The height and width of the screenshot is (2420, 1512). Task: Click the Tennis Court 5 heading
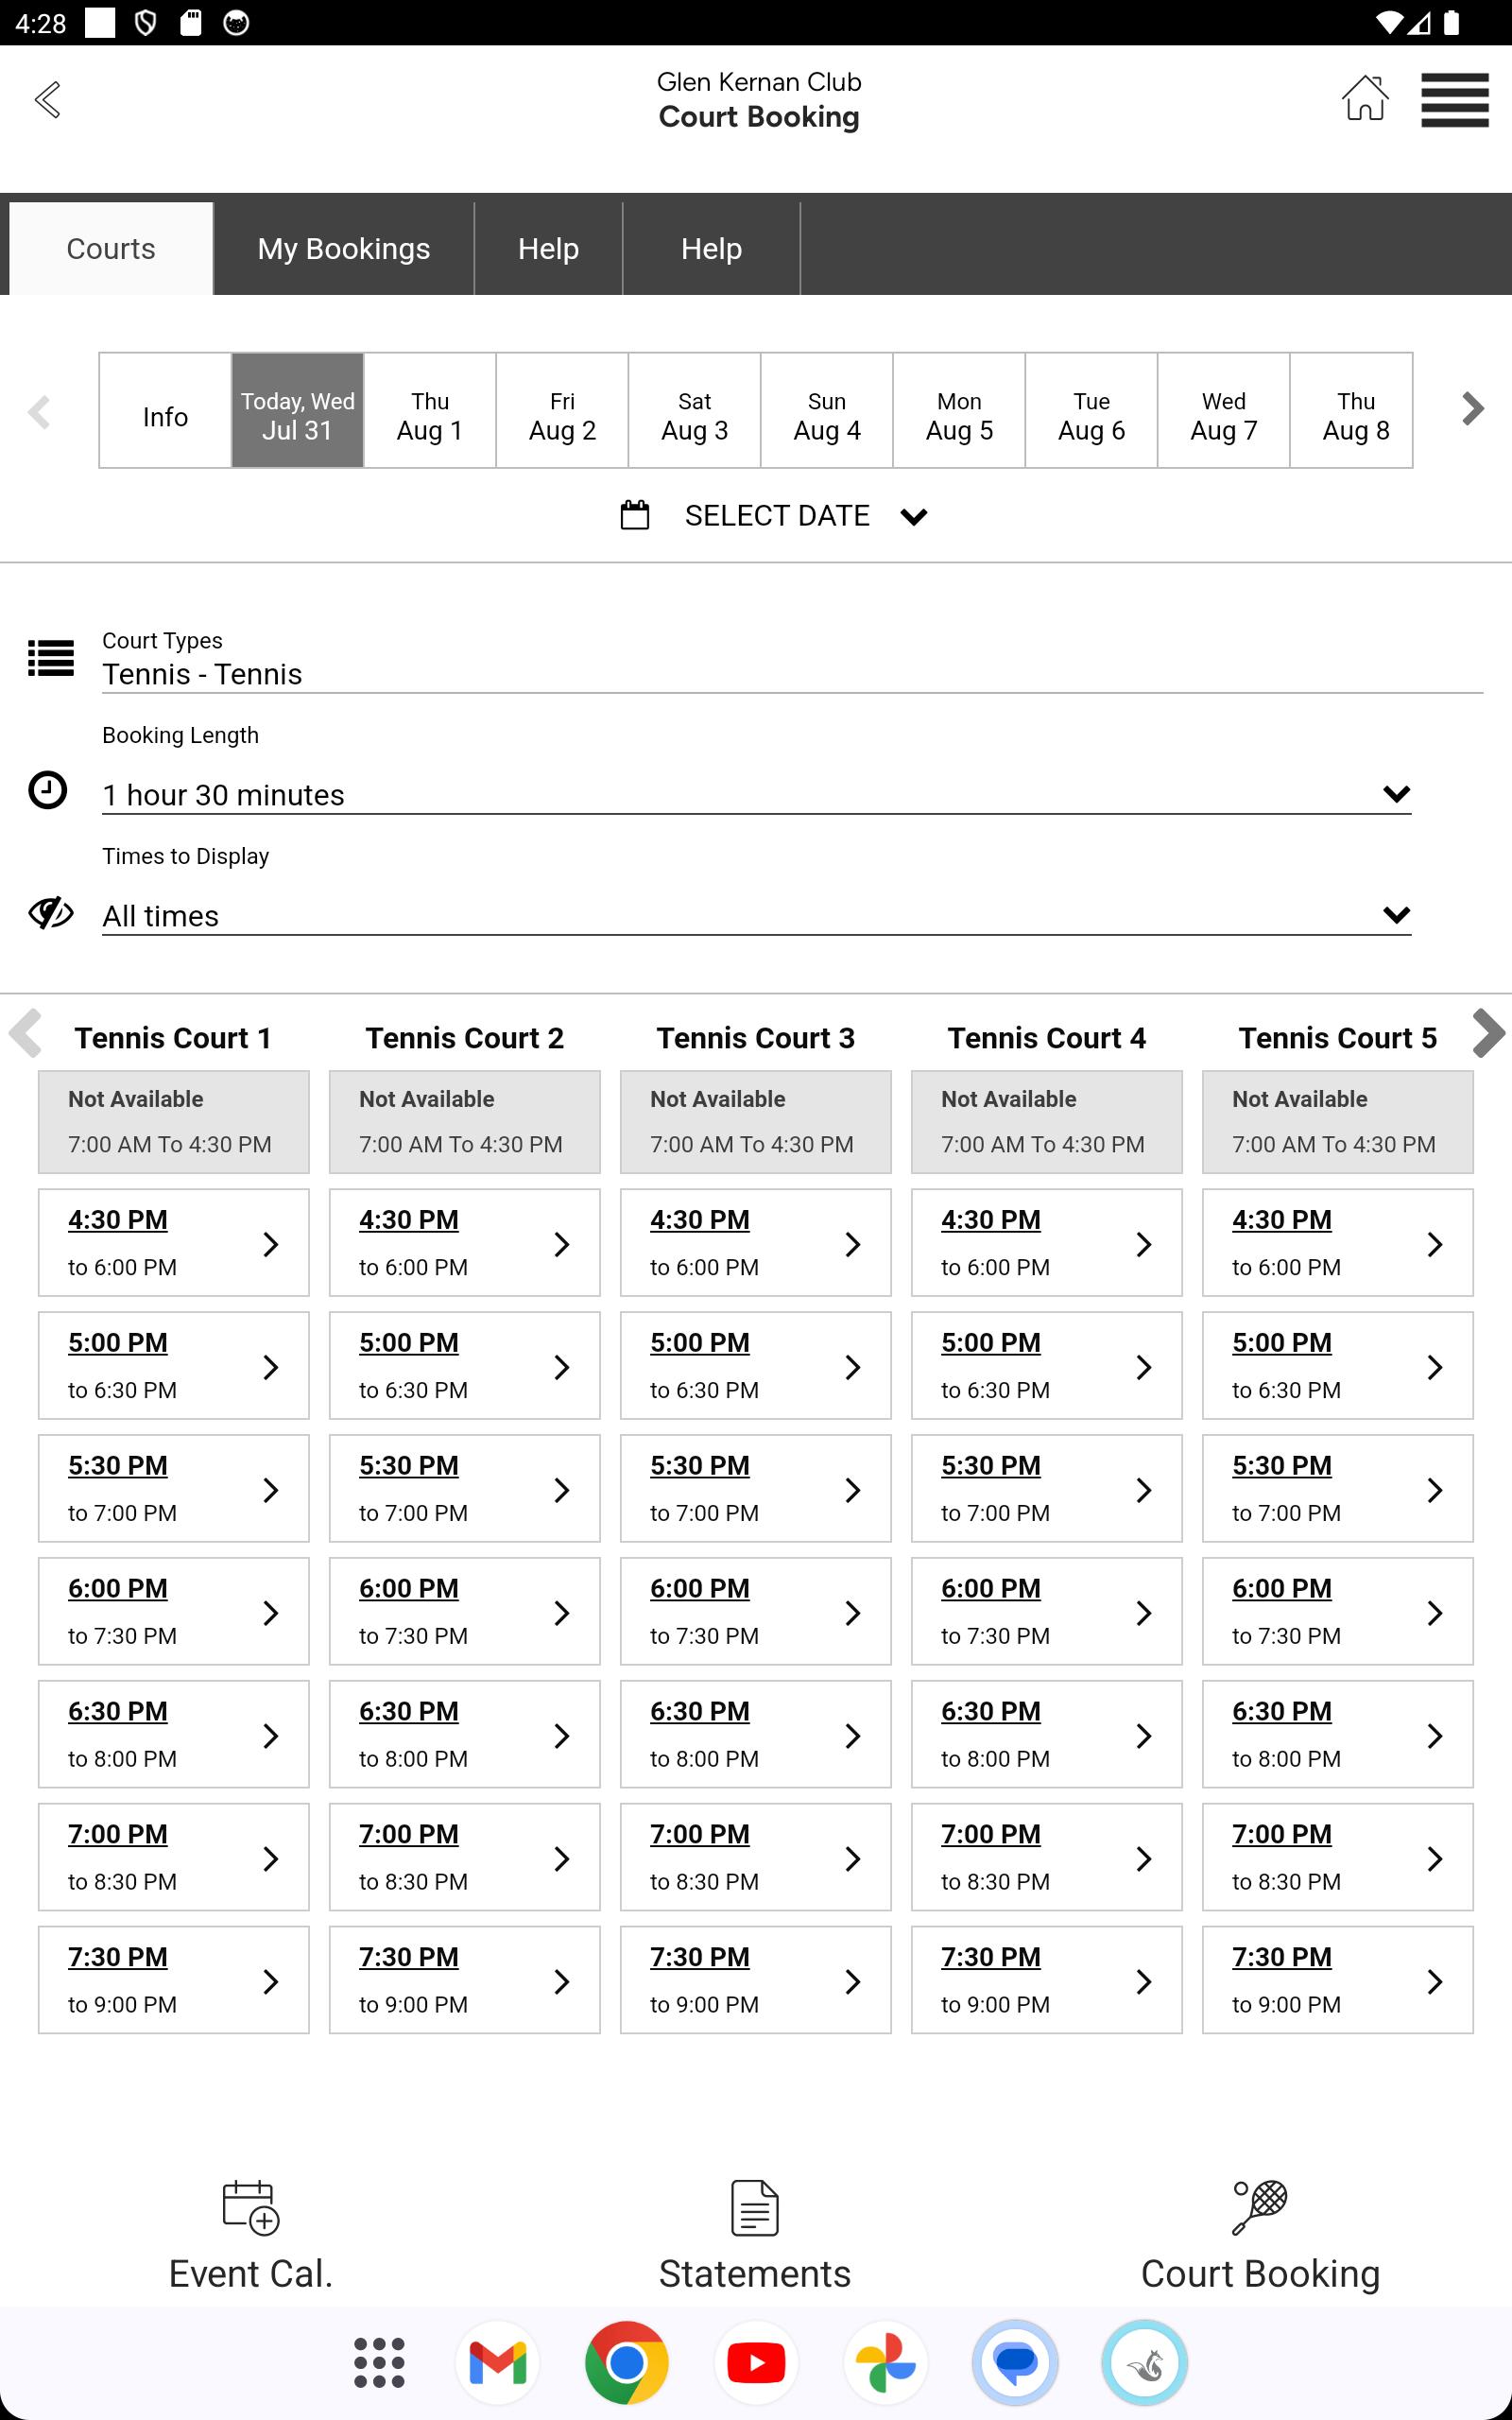pos(1337,1038)
